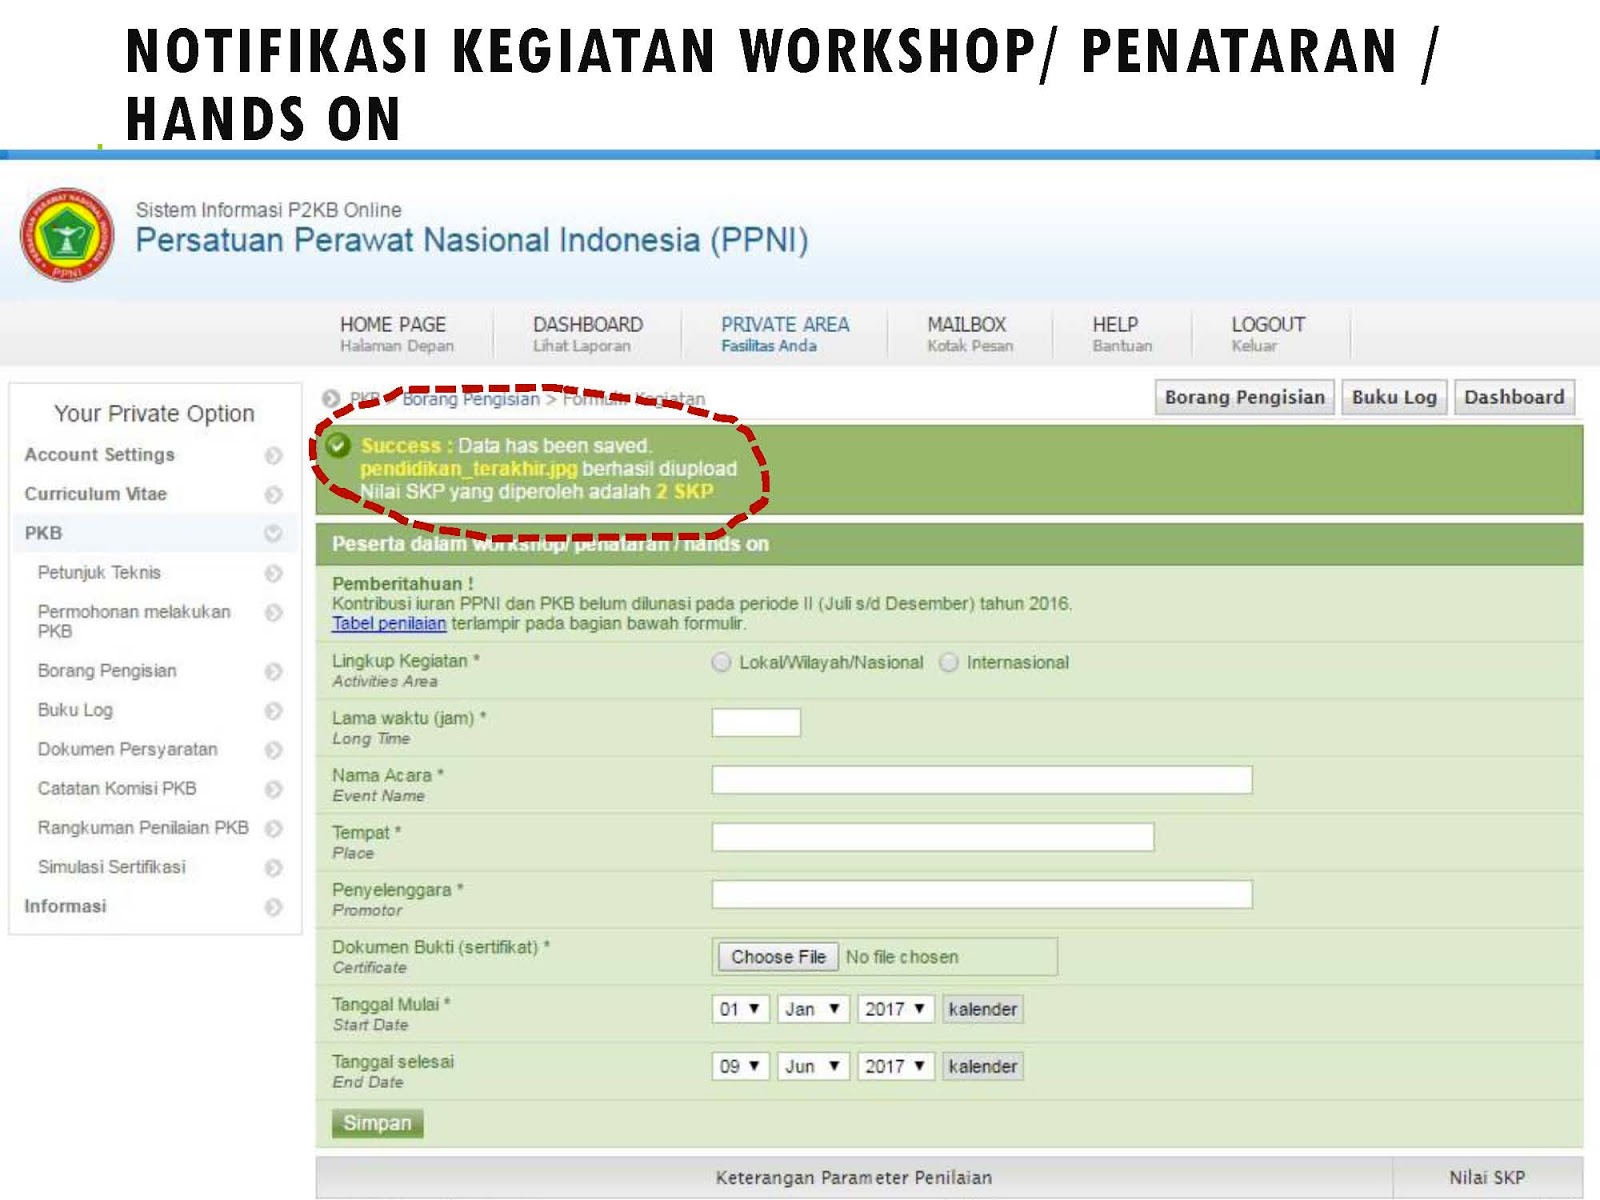This screenshot has height=1200, width=1600.
Task: Click the Simpan save button
Action: tap(377, 1123)
